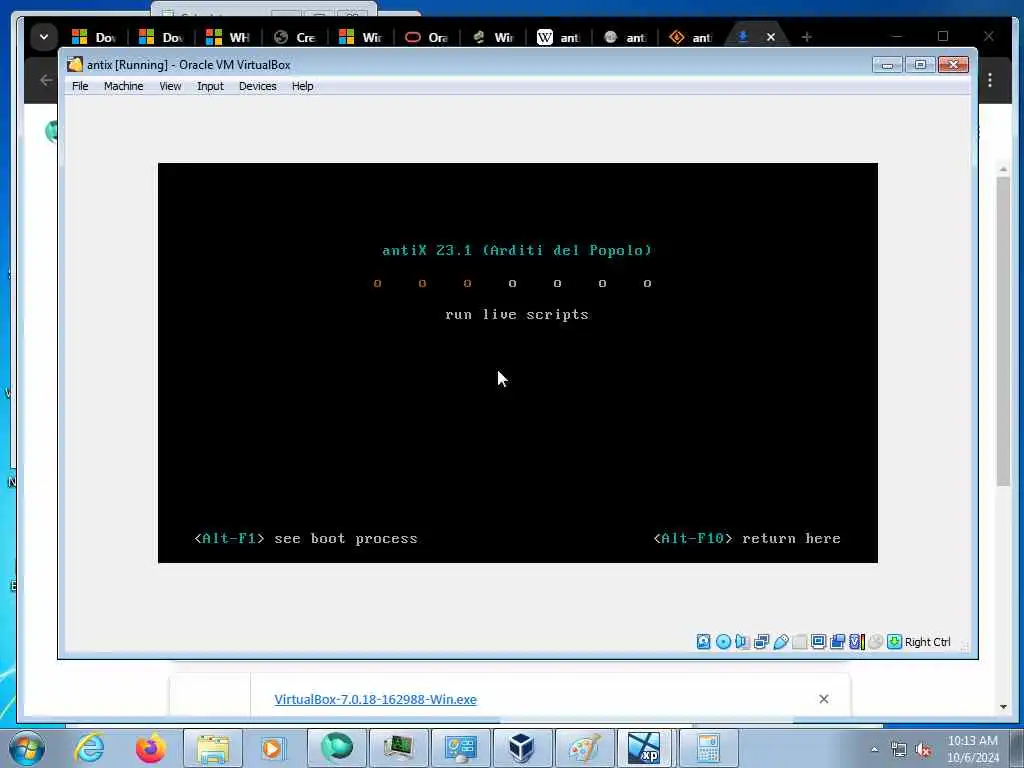Switch to the 'WH' Microsoft tab

228,37
